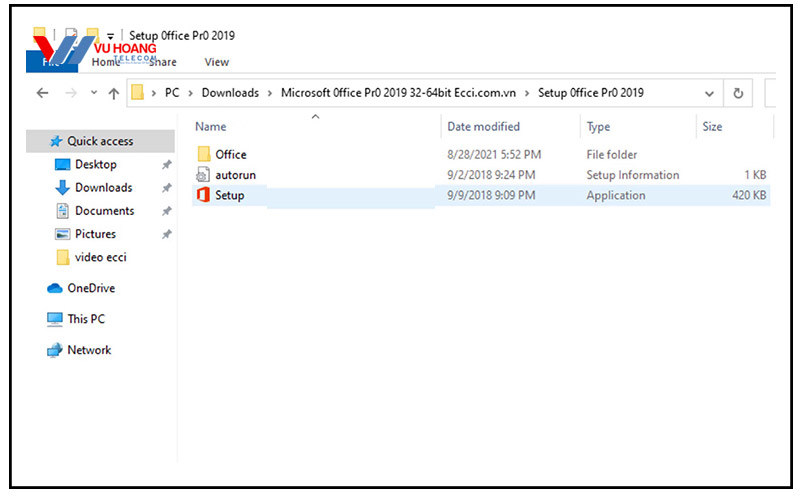Select the autorun file name
800x500 pixels.
coord(235,175)
